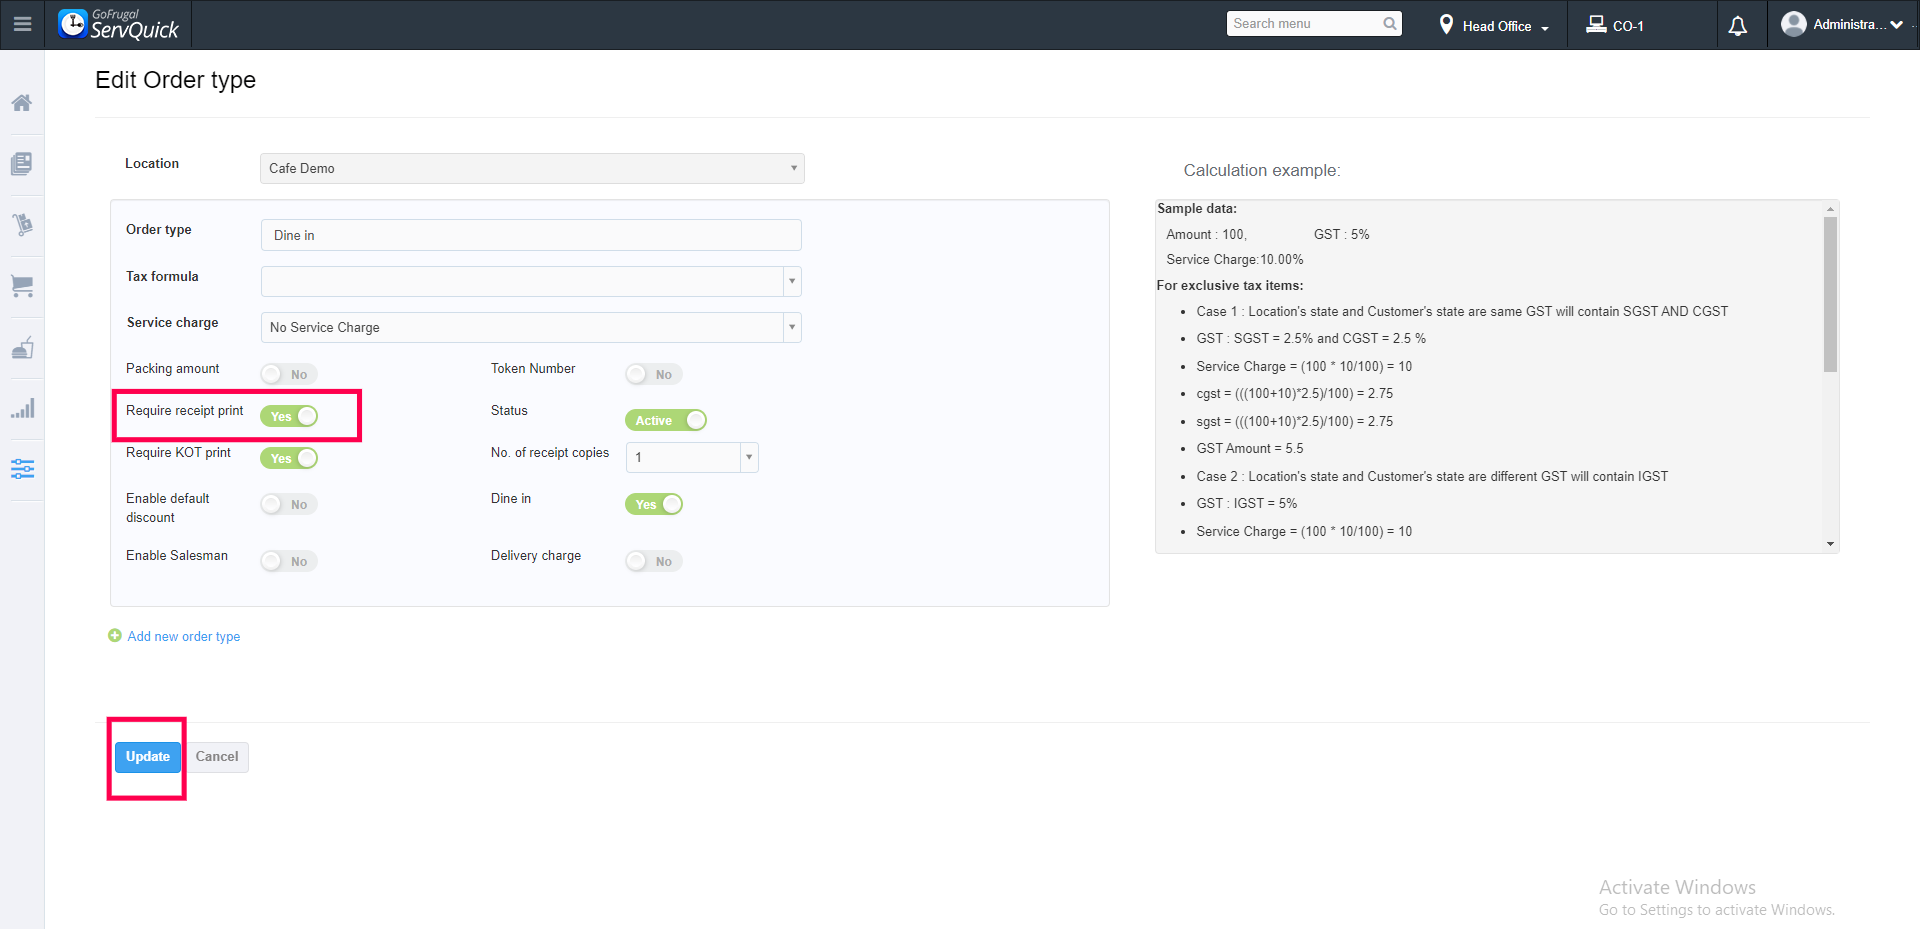Open the Head Office location menu
The height and width of the screenshot is (929, 1920).
pos(1495,26)
